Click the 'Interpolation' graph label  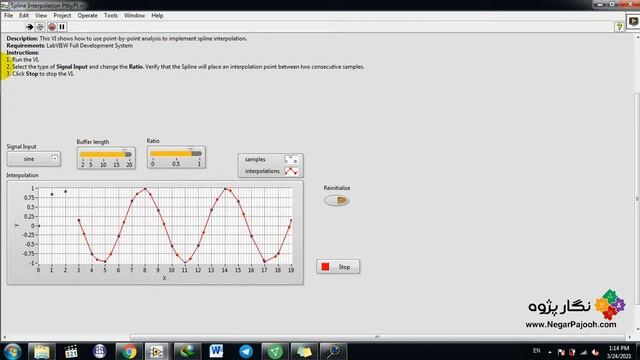(x=22, y=175)
